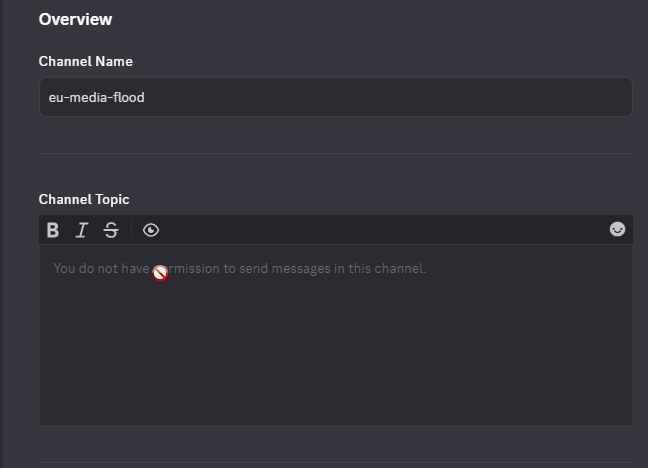The image size is (648, 468).
Task: Click the red prohibited cursor symbol
Action: pyautogui.click(x=160, y=273)
